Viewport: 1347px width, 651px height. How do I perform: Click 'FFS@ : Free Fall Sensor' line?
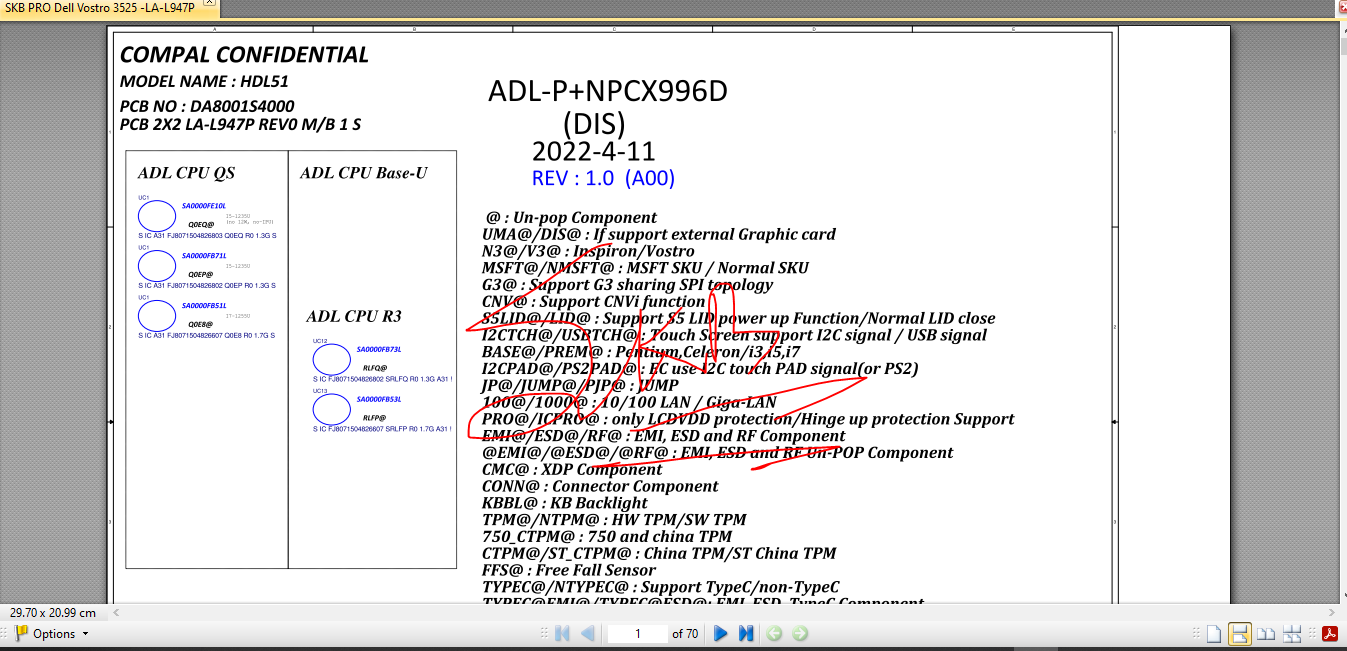click(x=569, y=571)
